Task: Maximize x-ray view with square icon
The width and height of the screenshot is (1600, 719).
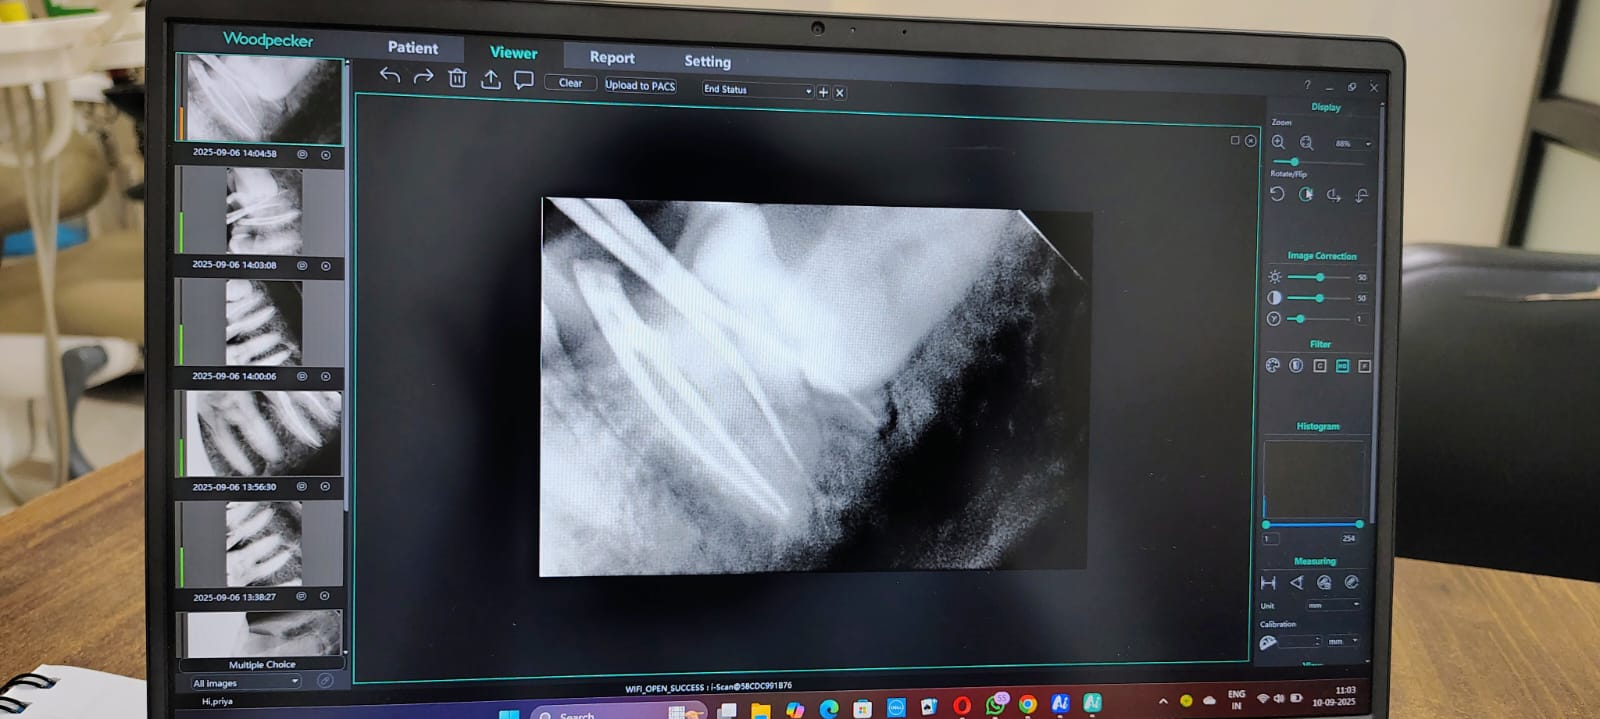Action: pyautogui.click(x=1235, y=140)
